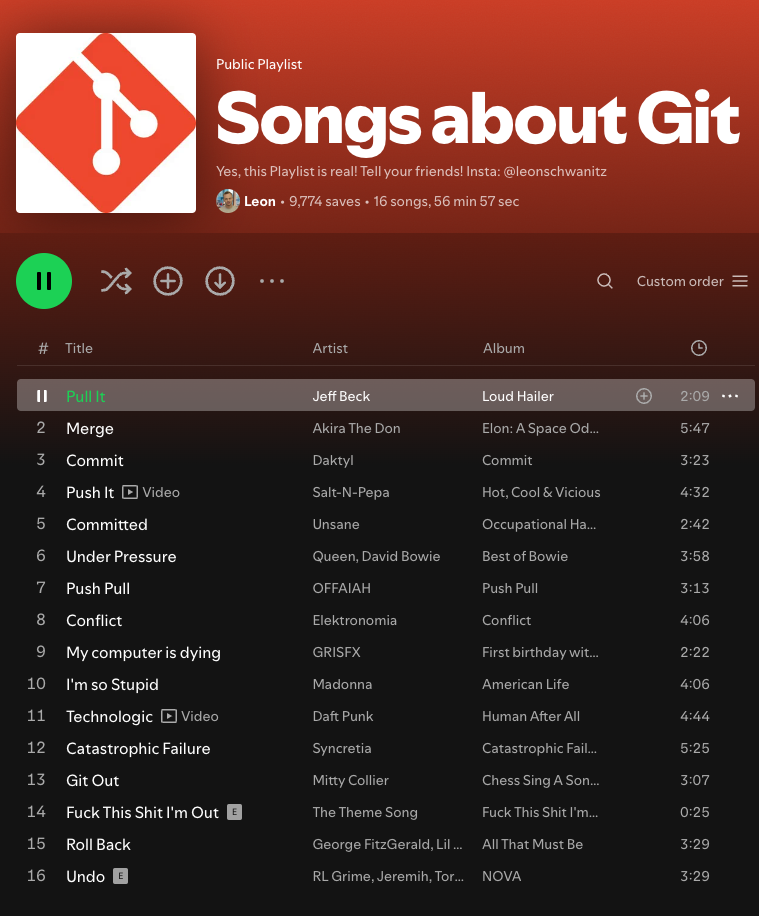Open artist Daft Punk
The image size is (759, 916).
click(x=343, y=716)
